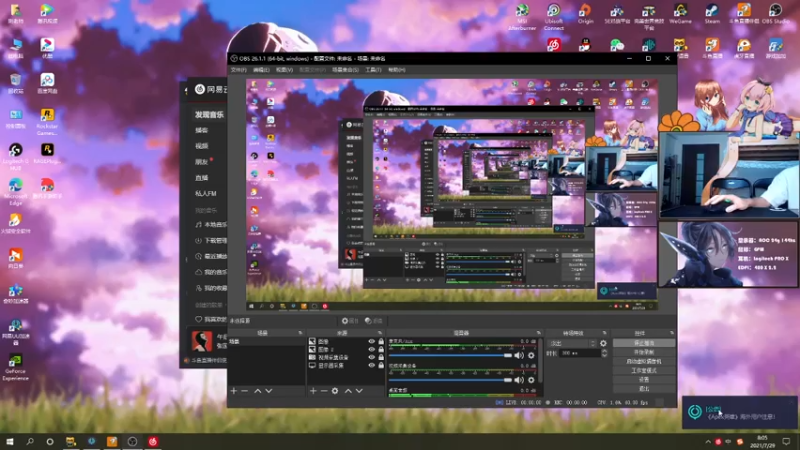This screenshot has height=450, width=800.
Task: Open Microsoft Edge desktop shortcut
Action: 15,192
